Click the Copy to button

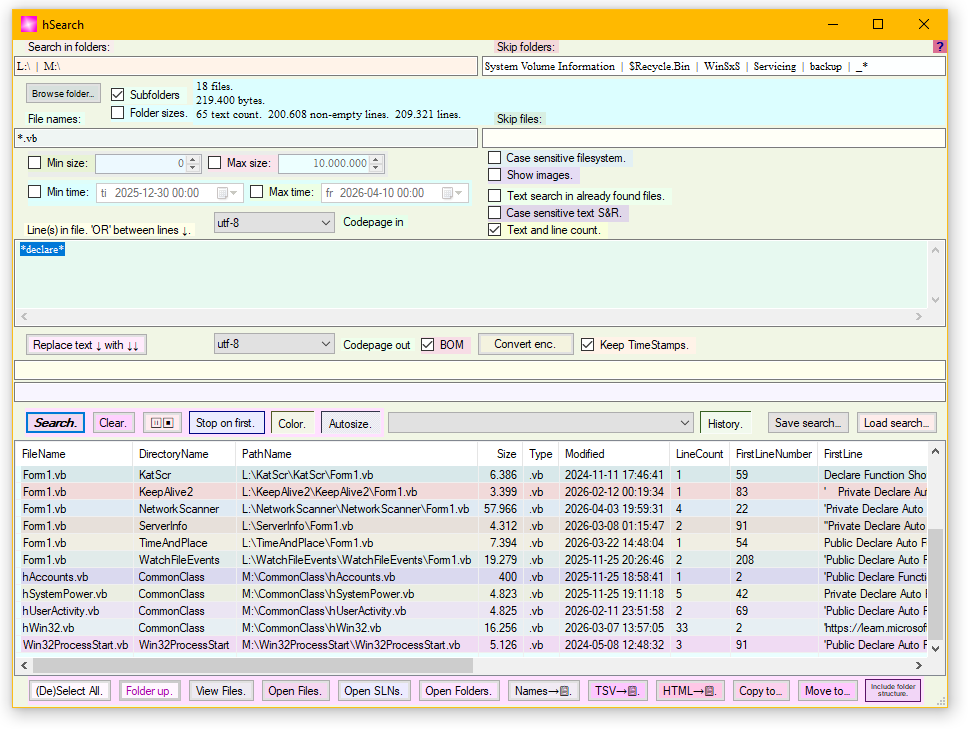(x=761, y=691)
